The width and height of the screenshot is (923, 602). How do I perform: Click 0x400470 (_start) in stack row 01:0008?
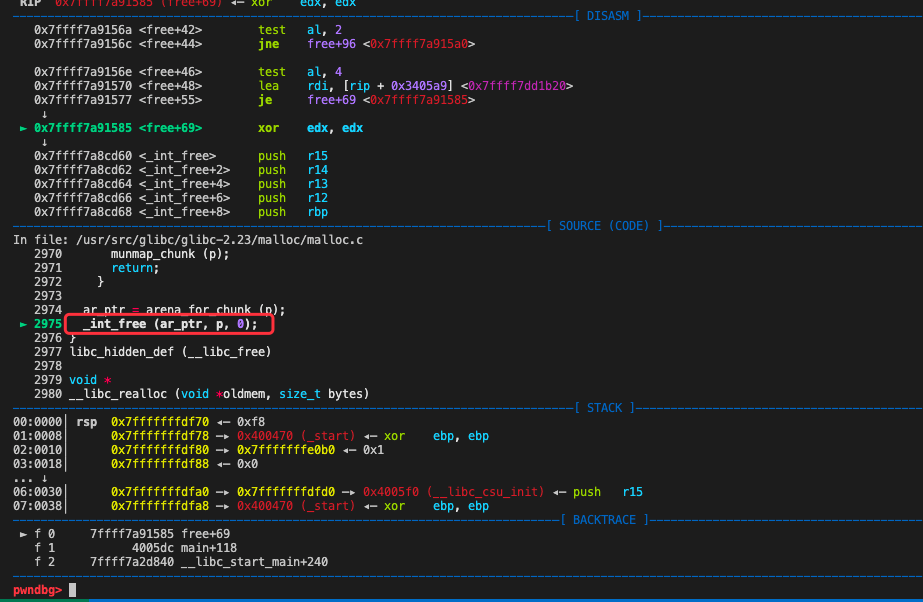(x=296, y=436)
